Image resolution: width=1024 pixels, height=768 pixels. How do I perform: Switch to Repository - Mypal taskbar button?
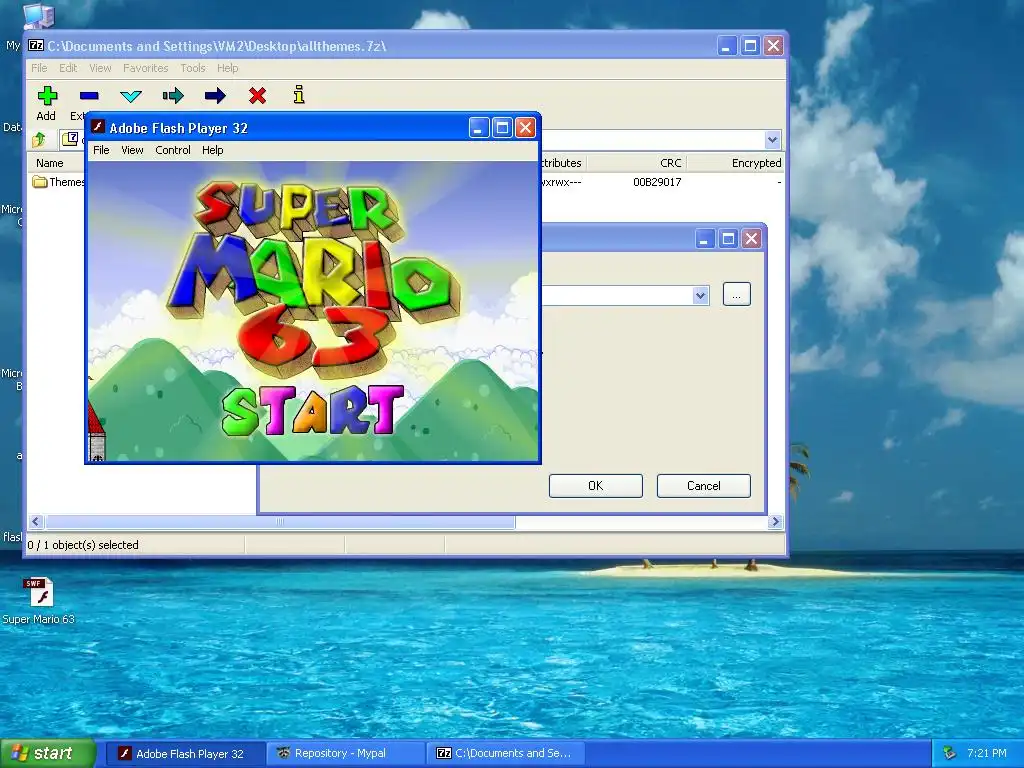point(345,754)
